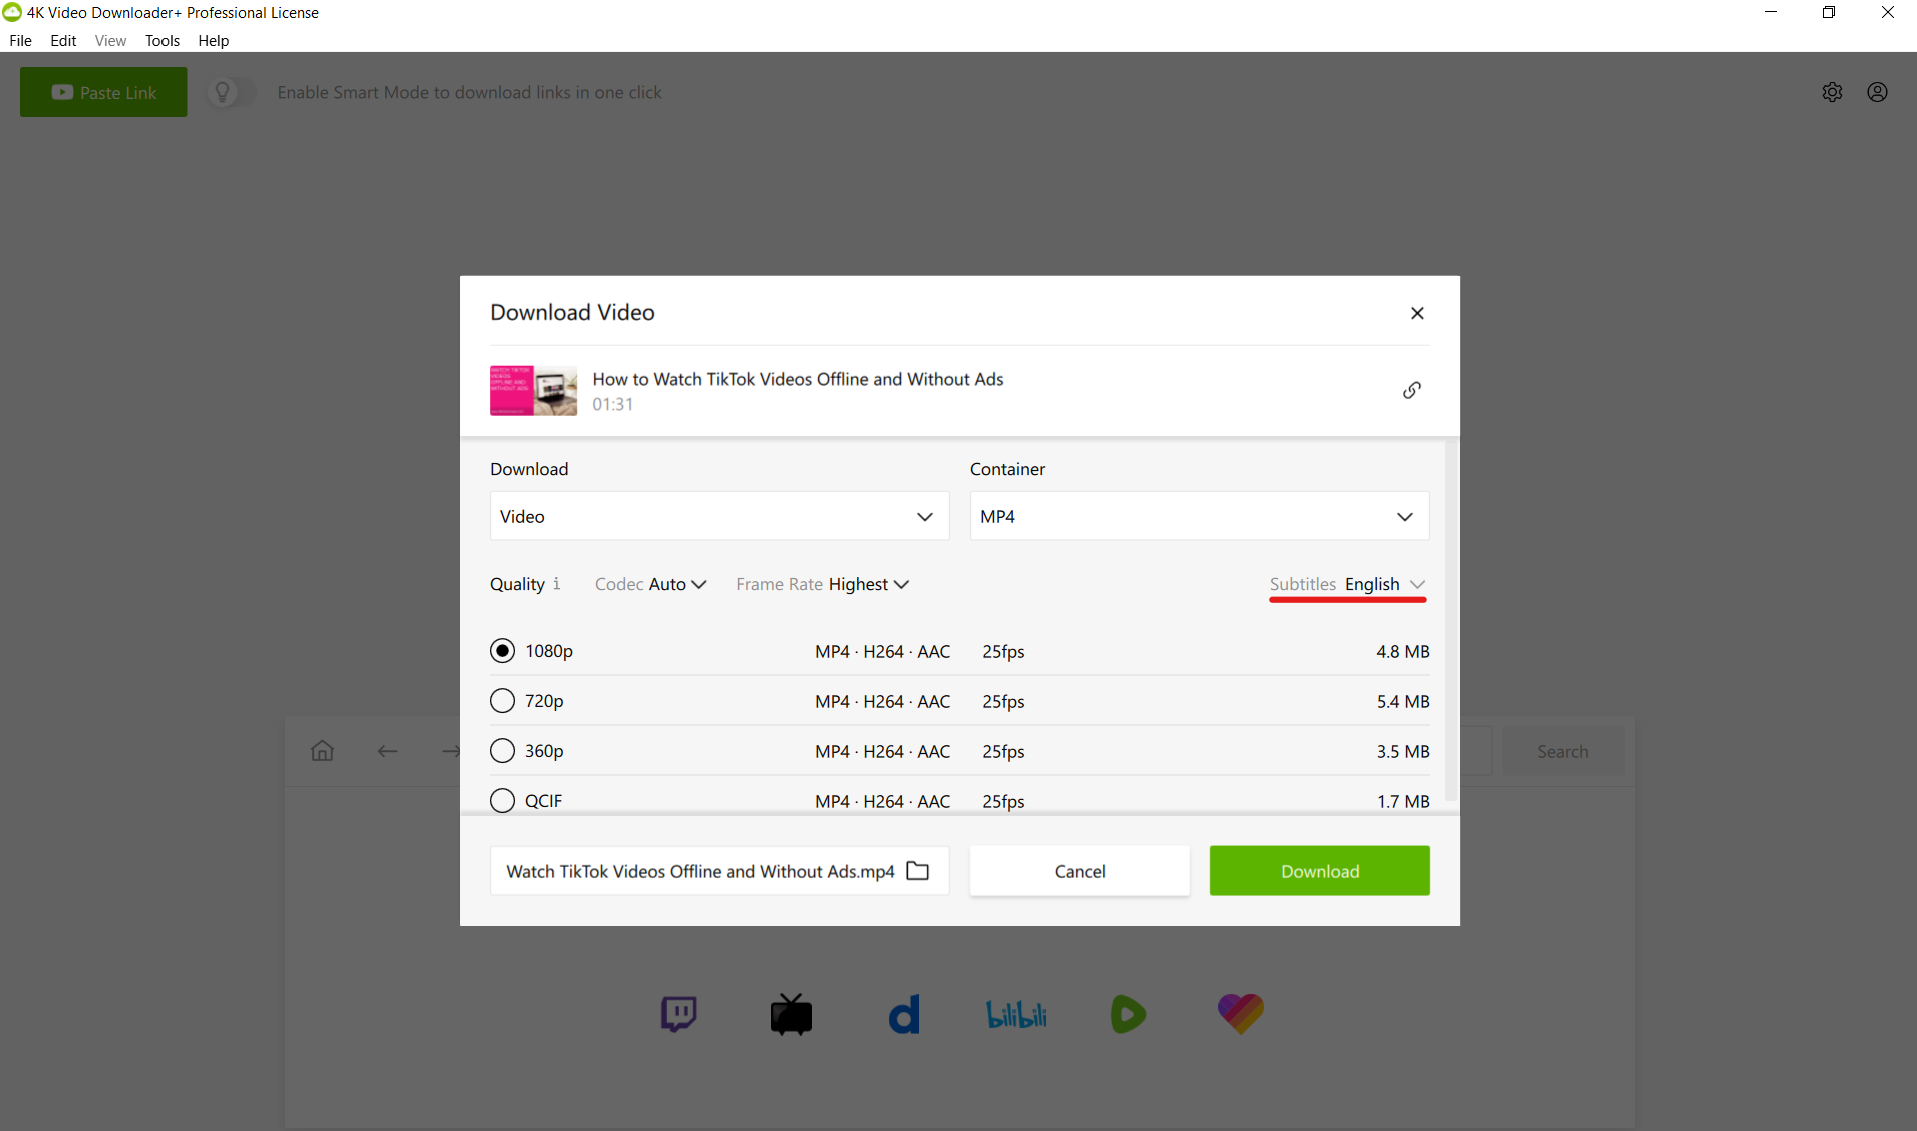Select the 720p quality option
Viewport: 1917px width, 1131px height.
coord(502,701)
